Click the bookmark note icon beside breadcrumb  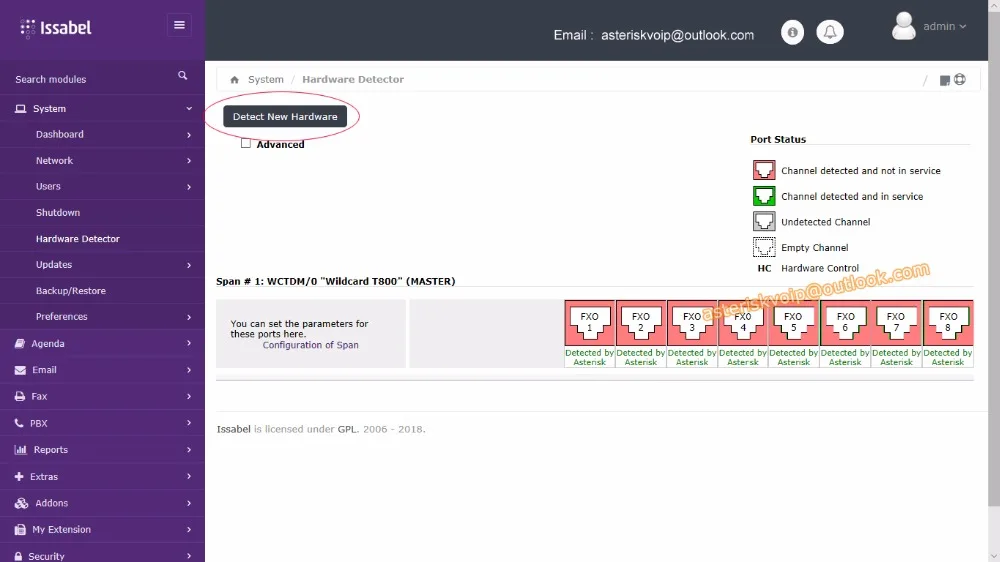point(945,80)
